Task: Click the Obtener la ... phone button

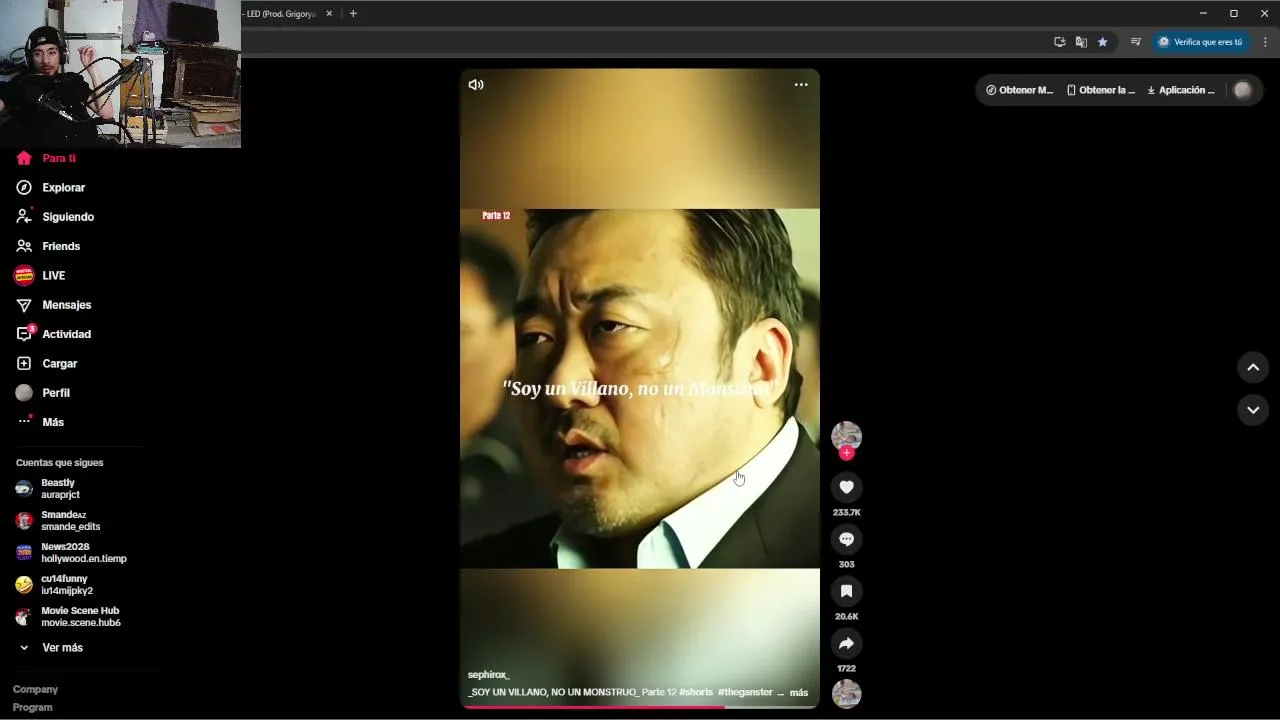Action: point(1101,90)
